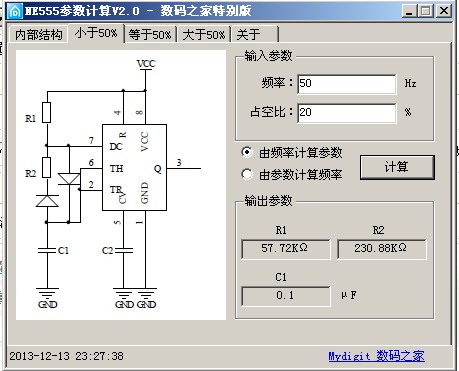Select the 小于50% tab
The height and width of the screenshot is (371, 459).
point(96,33)
